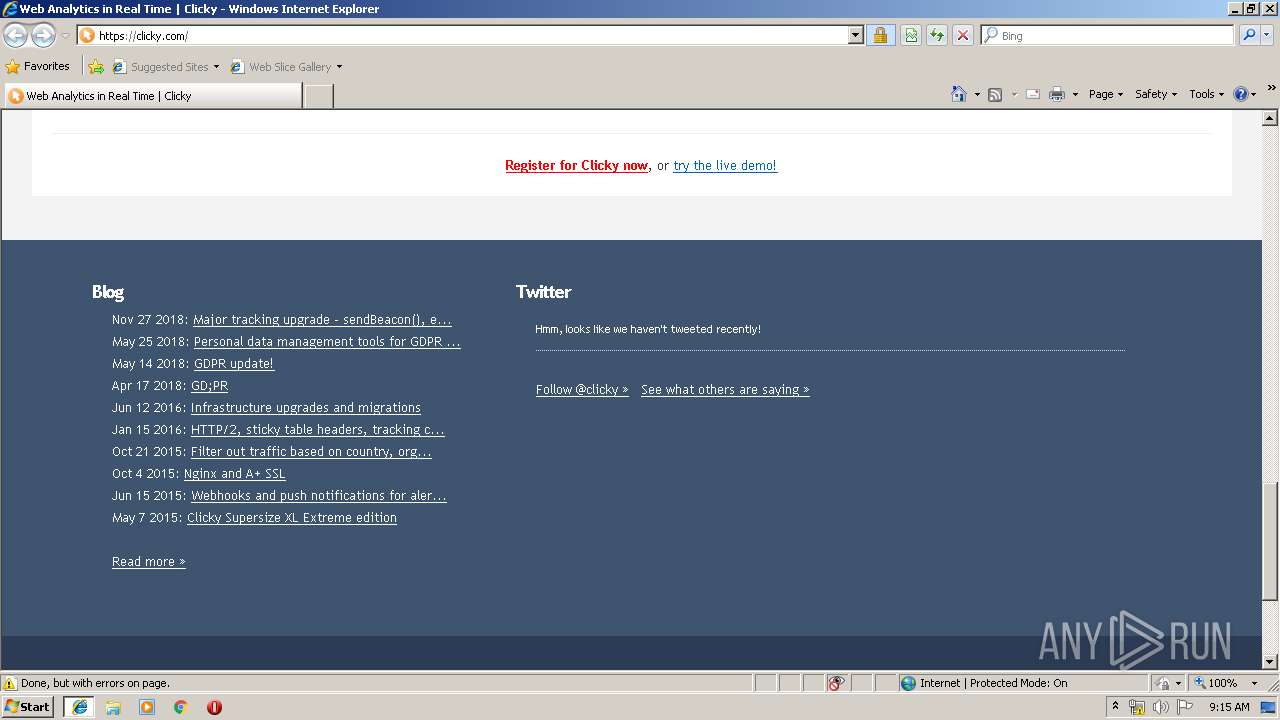Viewport: 1280px width, 720px height.
Task: Click Internet Protected Mode status text
Action: click(993, 683)
